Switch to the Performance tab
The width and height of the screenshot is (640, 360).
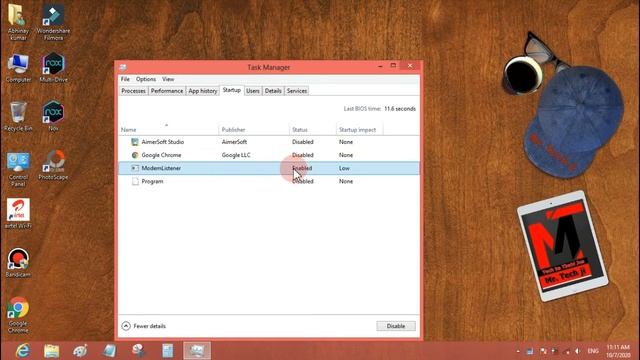167,91
